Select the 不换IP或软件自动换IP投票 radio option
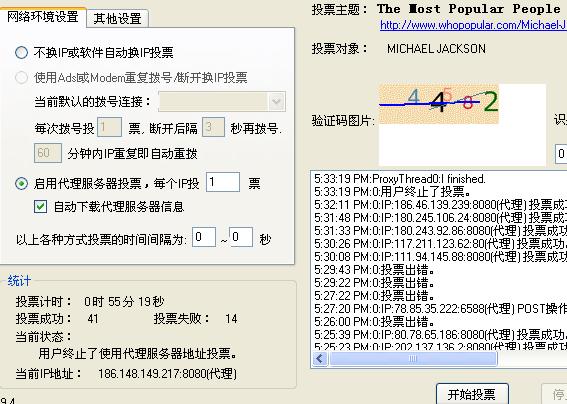Viewport: 567px width, 404px height. [x=21, y=53]
